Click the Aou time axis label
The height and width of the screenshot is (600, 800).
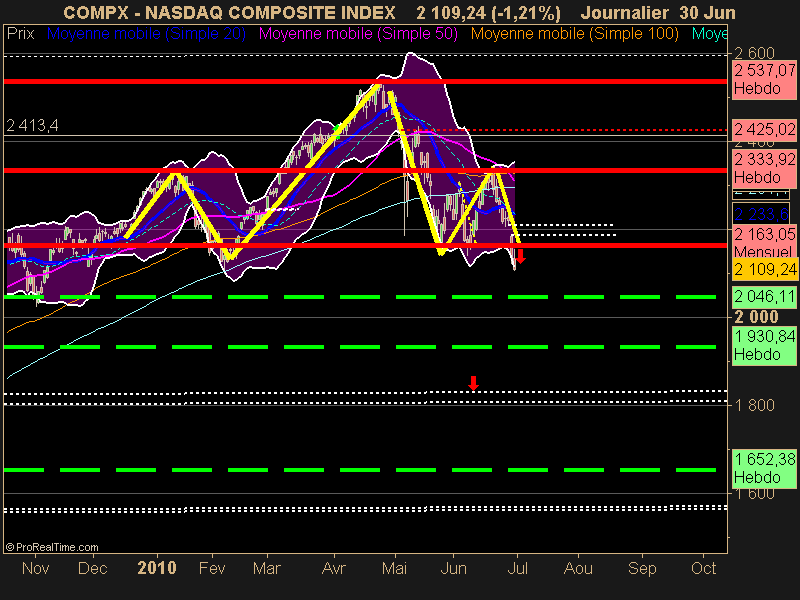click(578, 568)
